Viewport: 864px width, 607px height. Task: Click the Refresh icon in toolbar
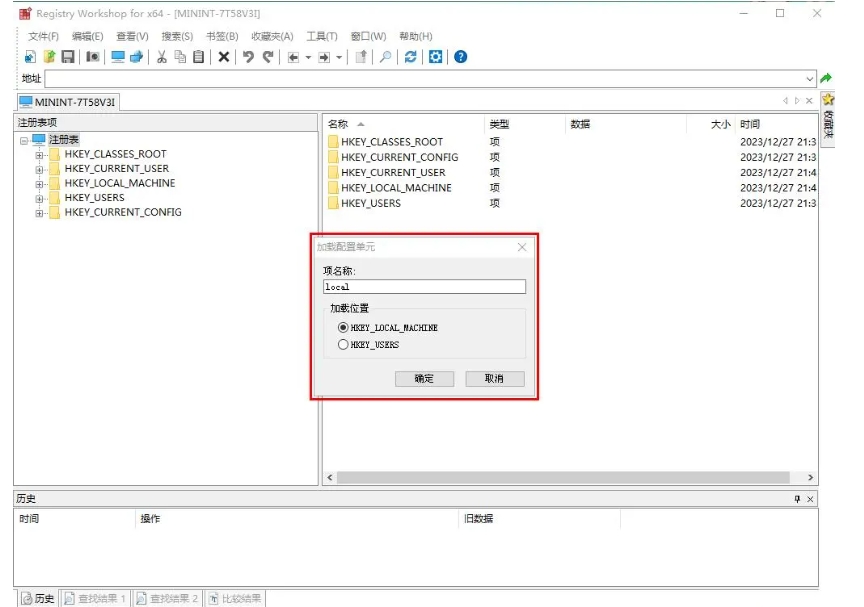[x=411, y=57]
